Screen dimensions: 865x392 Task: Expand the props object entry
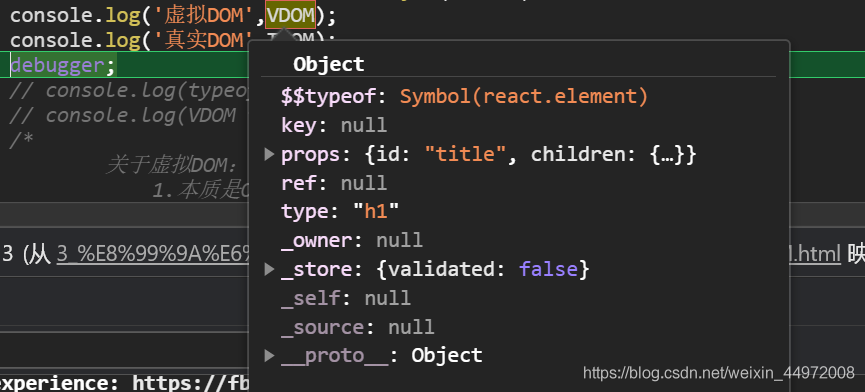click(x=269, y=154)
